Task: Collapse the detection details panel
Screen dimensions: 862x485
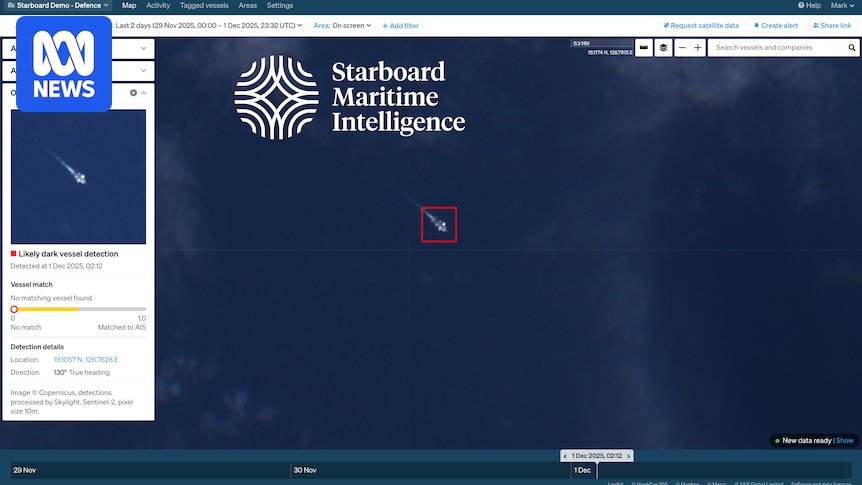Action: [x=144, y=92]
